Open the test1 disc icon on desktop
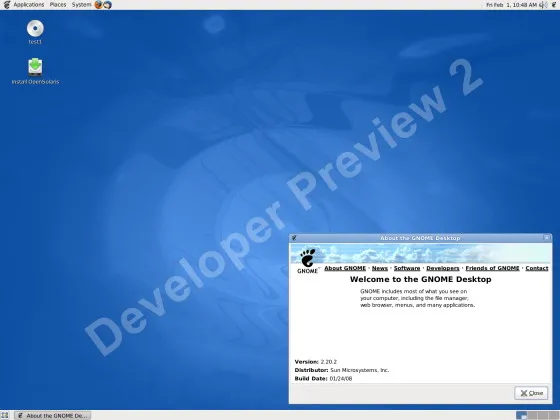Screen dimensions: 560x420 (x=35, y=32)
